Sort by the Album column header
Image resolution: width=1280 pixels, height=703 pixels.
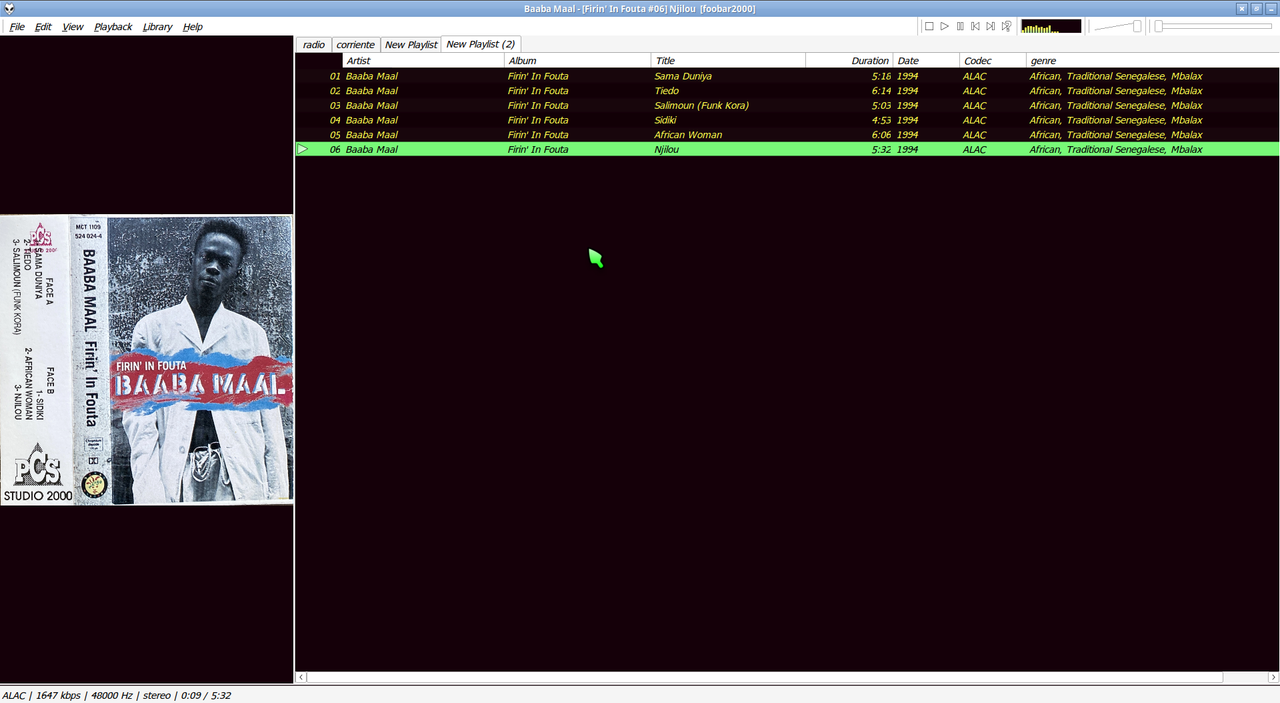[577, 61]
